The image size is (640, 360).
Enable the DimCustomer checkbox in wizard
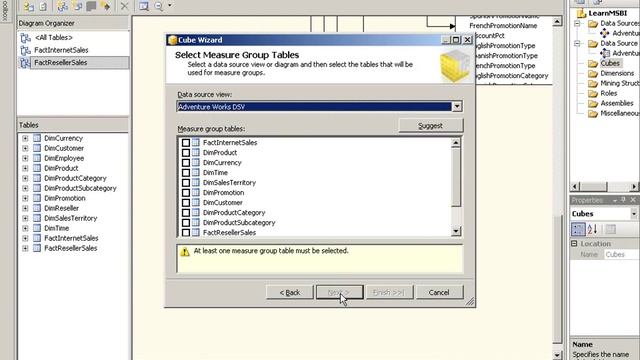click(x=186, y=202)
